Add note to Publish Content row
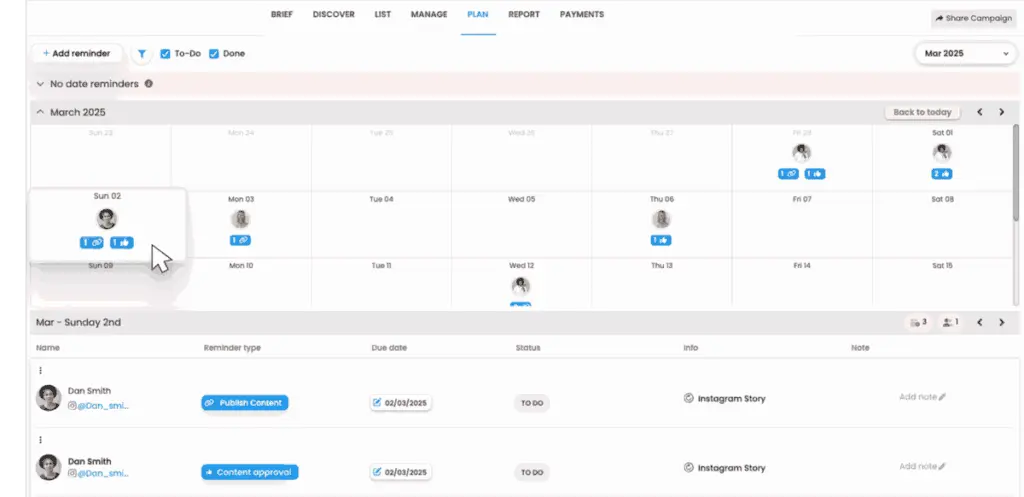The image size is (1024, 497). pyautogui.click(x=922, y=397)
